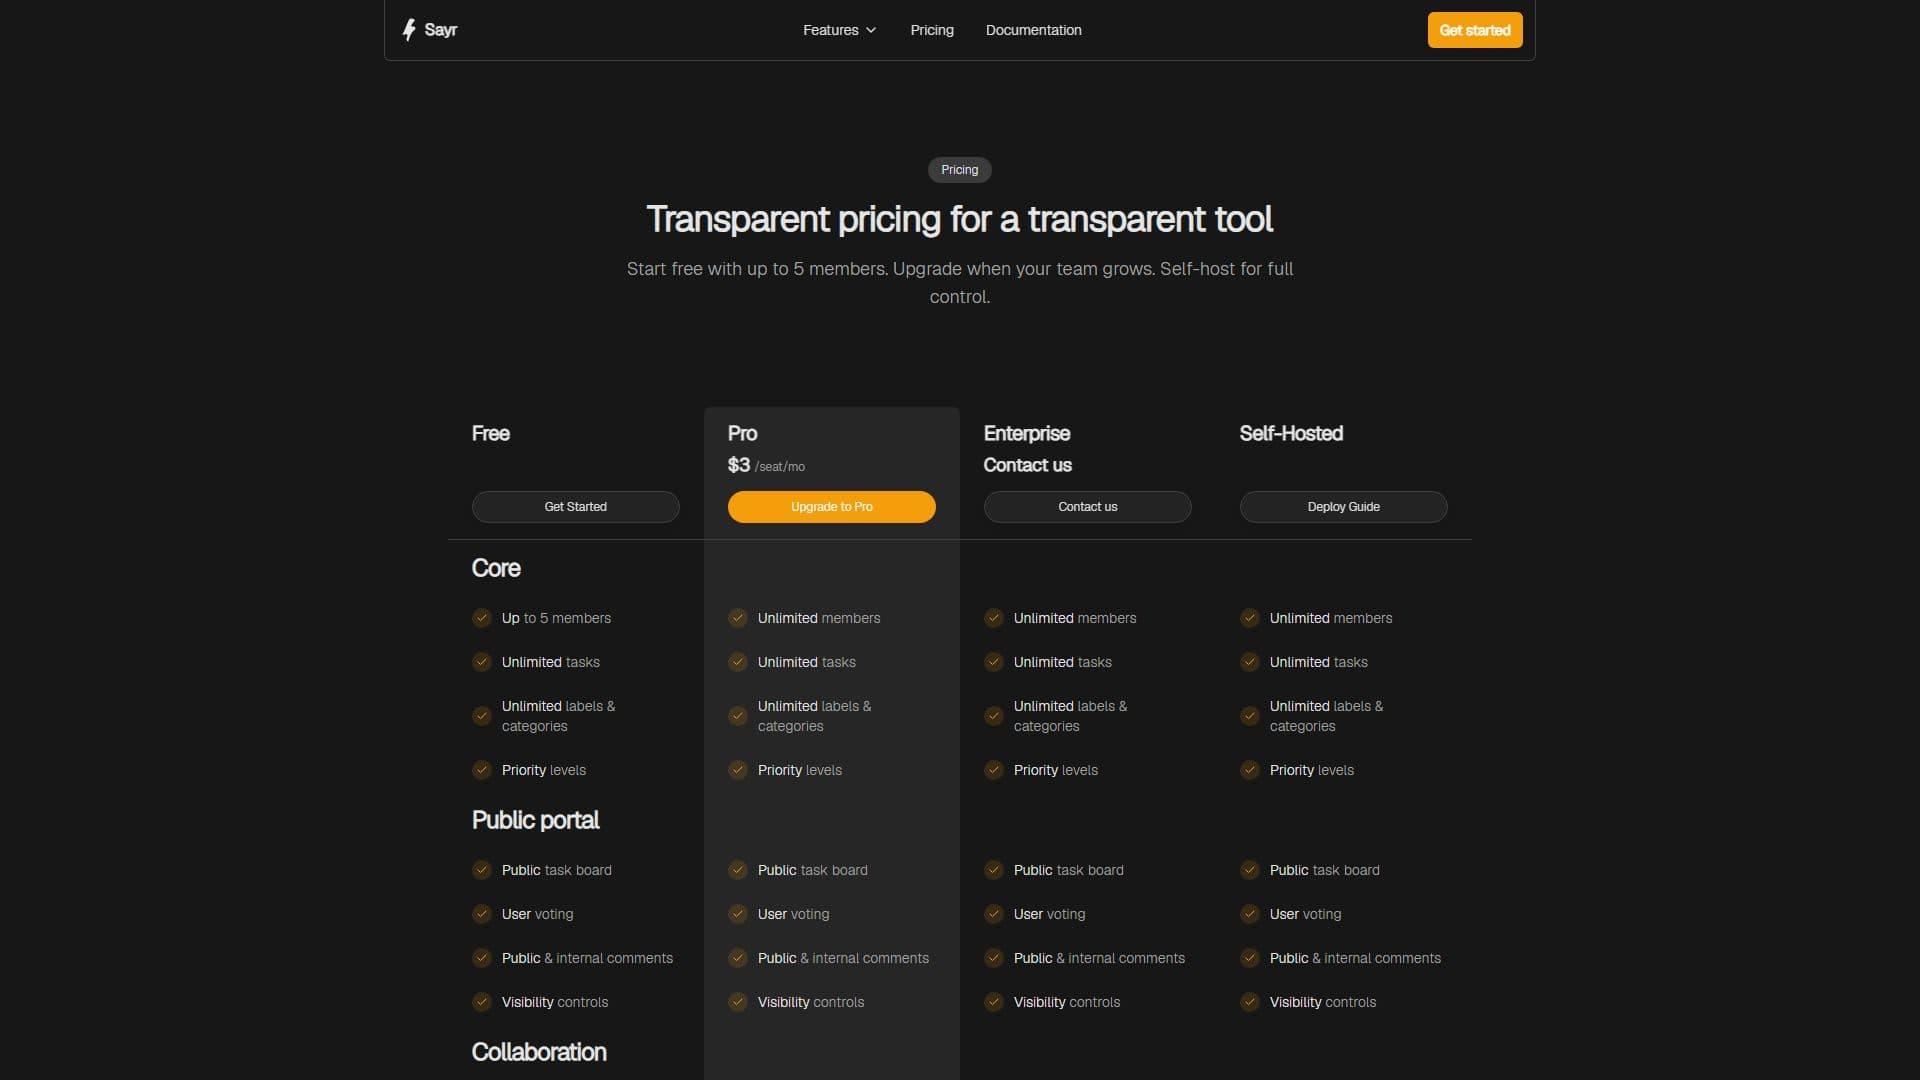This screenshot has width=1920, height=1080.
Task: Click the Pricing pill badge
Action: pos(960,170)
